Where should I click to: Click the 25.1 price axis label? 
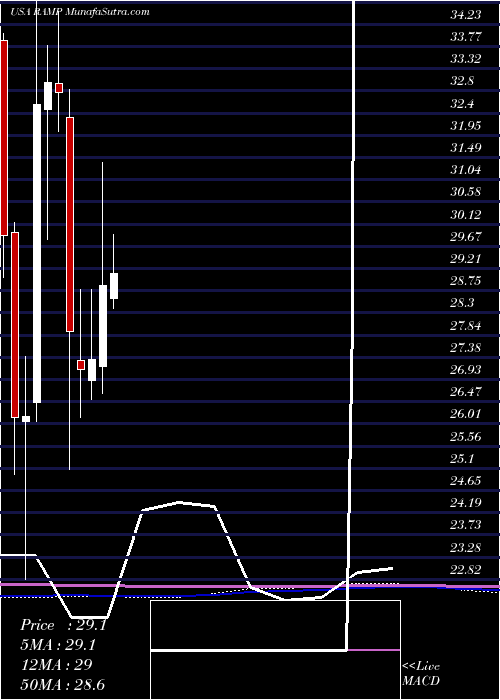tap(462, 459)
